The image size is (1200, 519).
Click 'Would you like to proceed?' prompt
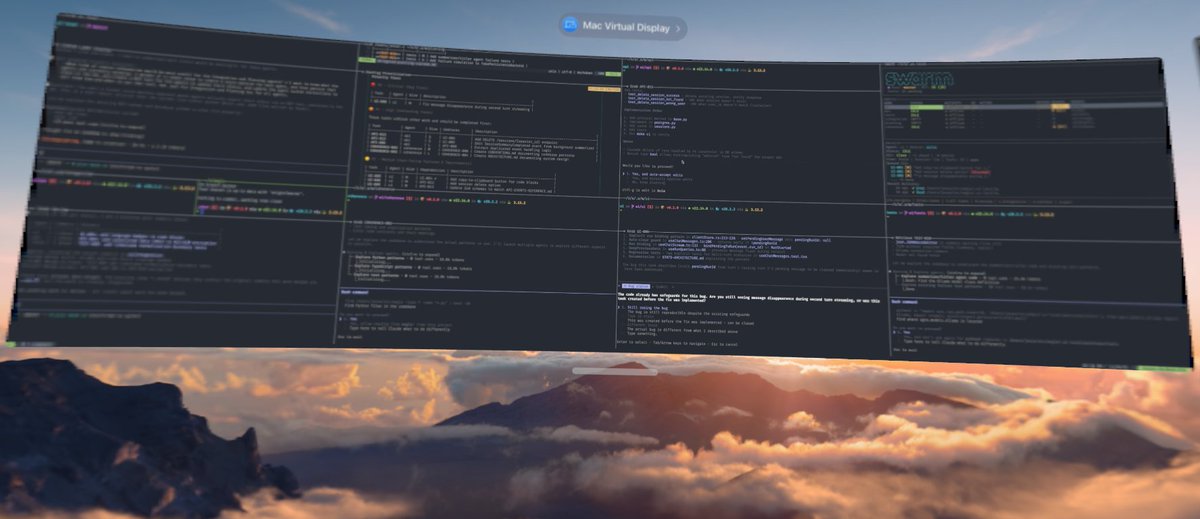[x=648, y=167]
